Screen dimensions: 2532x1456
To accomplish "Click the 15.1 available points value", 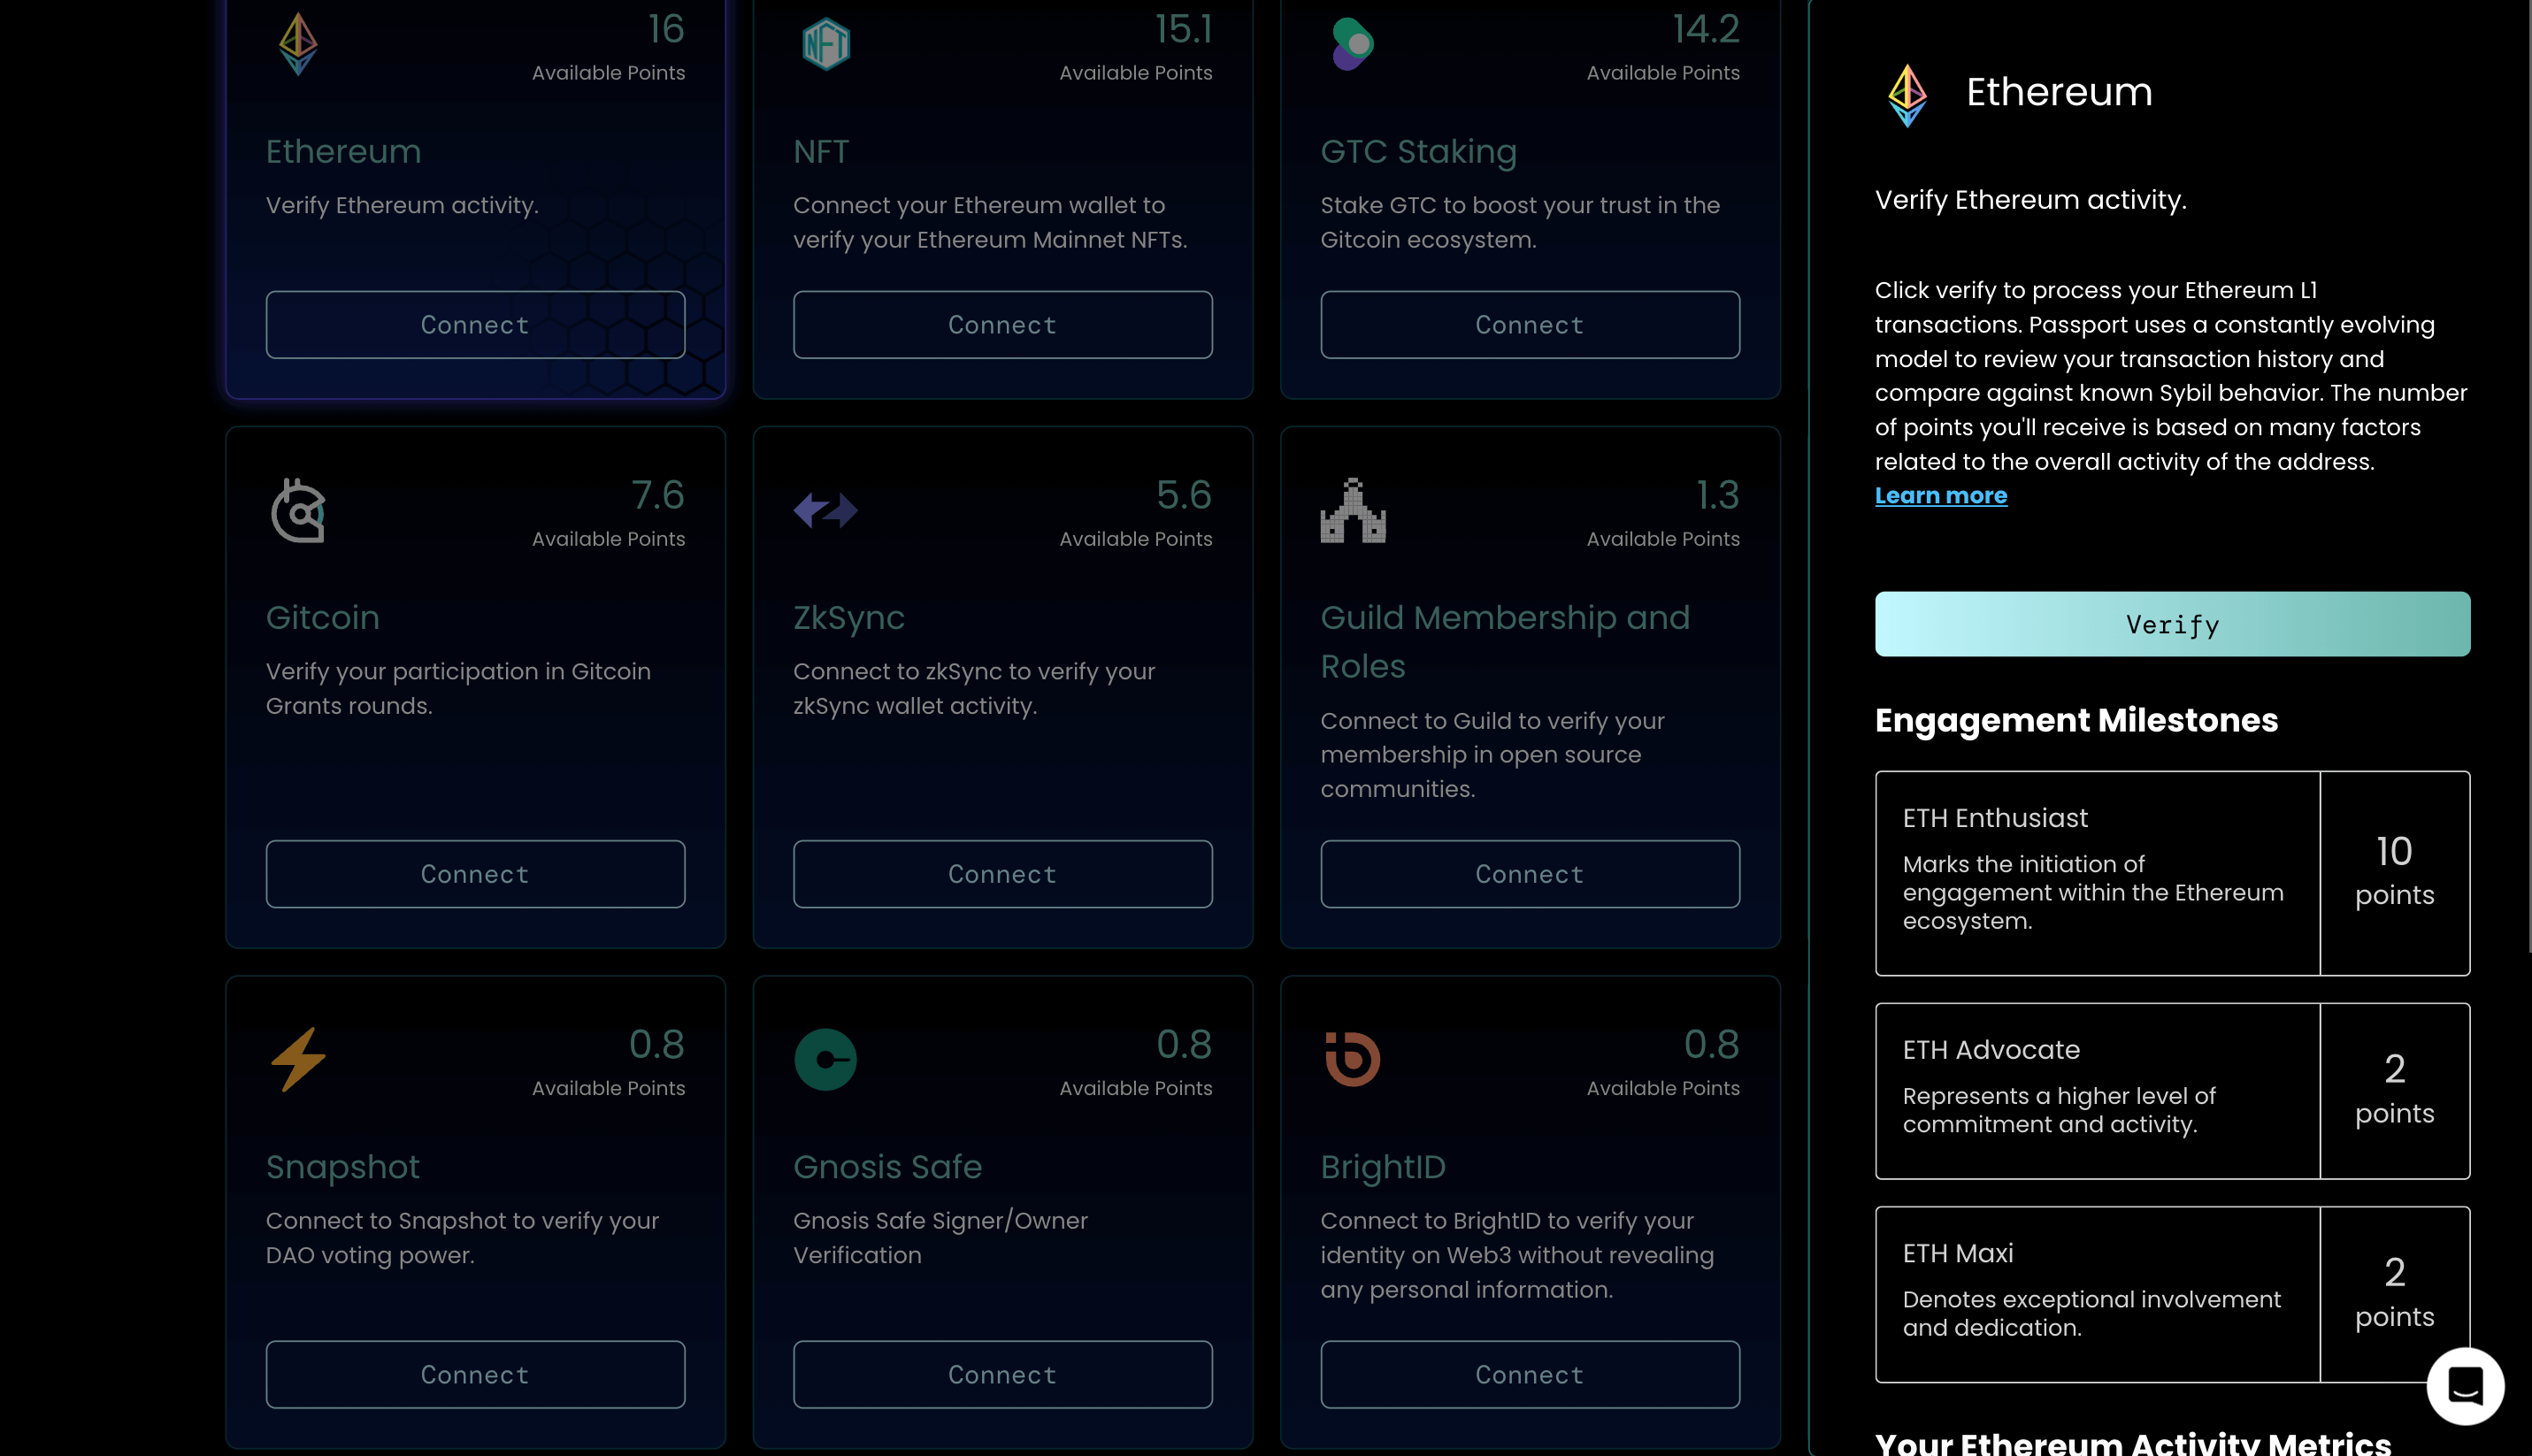I will click(x=1183, y=29).
